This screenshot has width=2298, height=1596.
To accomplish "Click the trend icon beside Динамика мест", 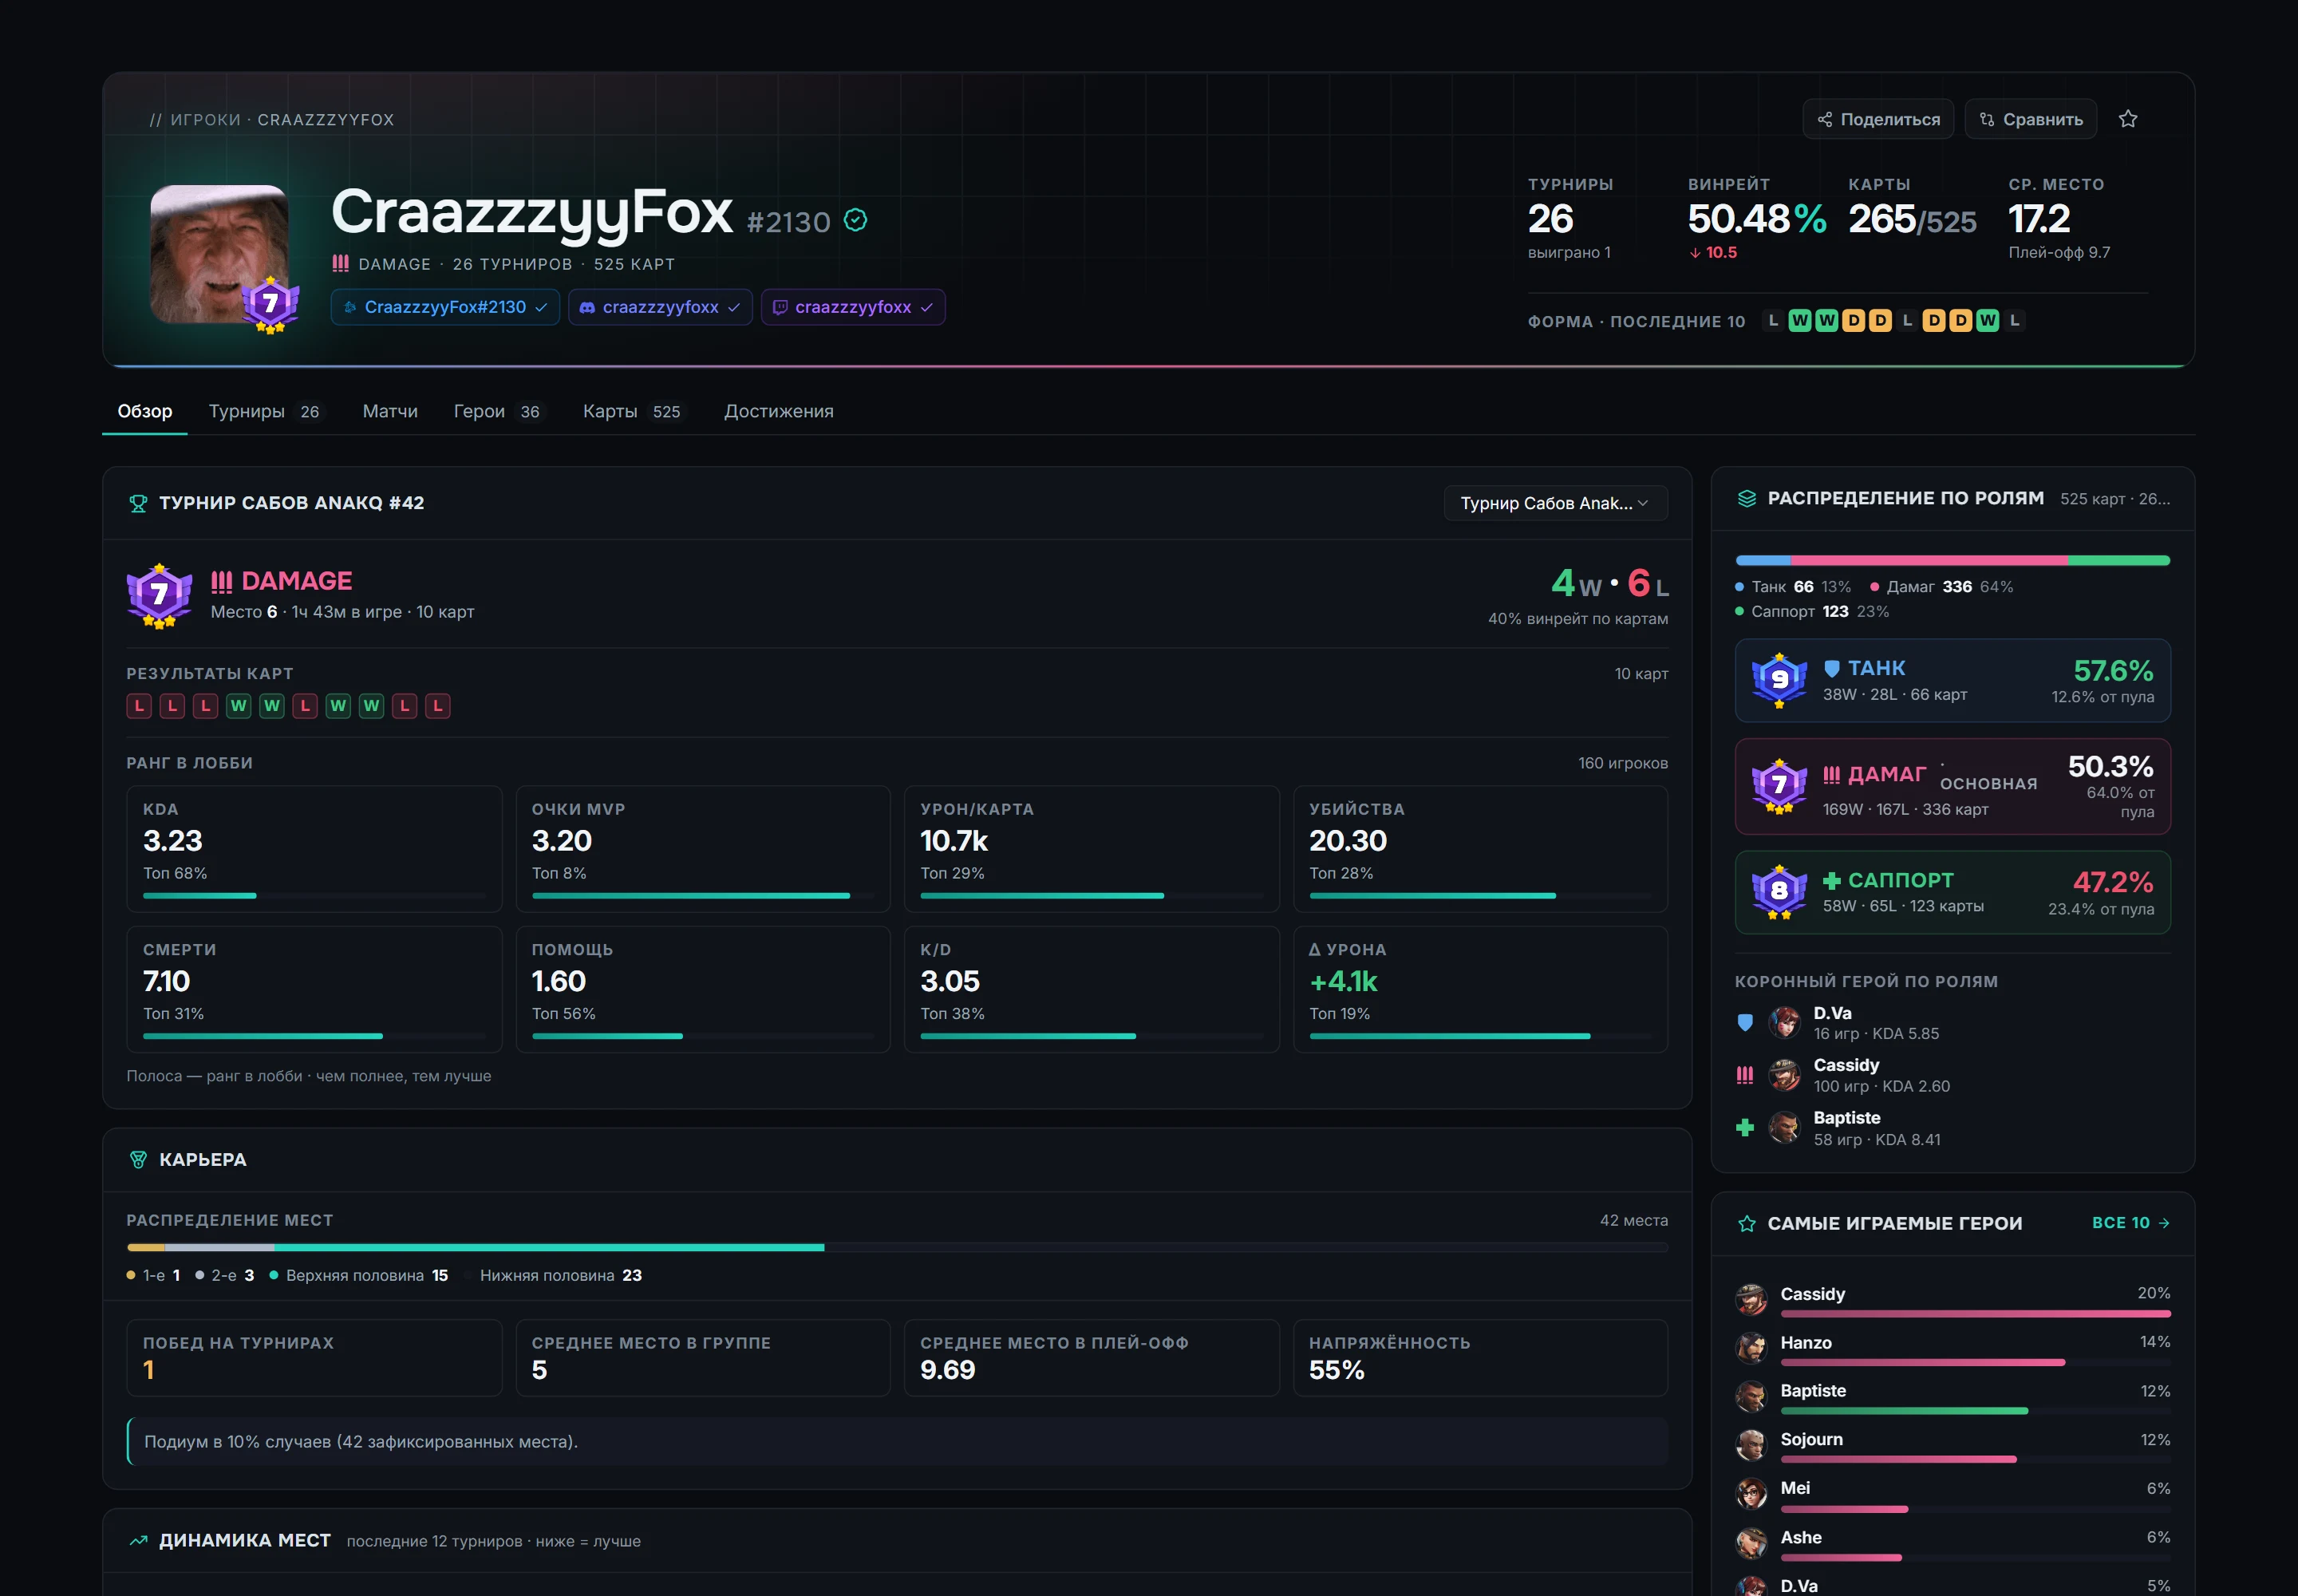I will coord(138,1541).
